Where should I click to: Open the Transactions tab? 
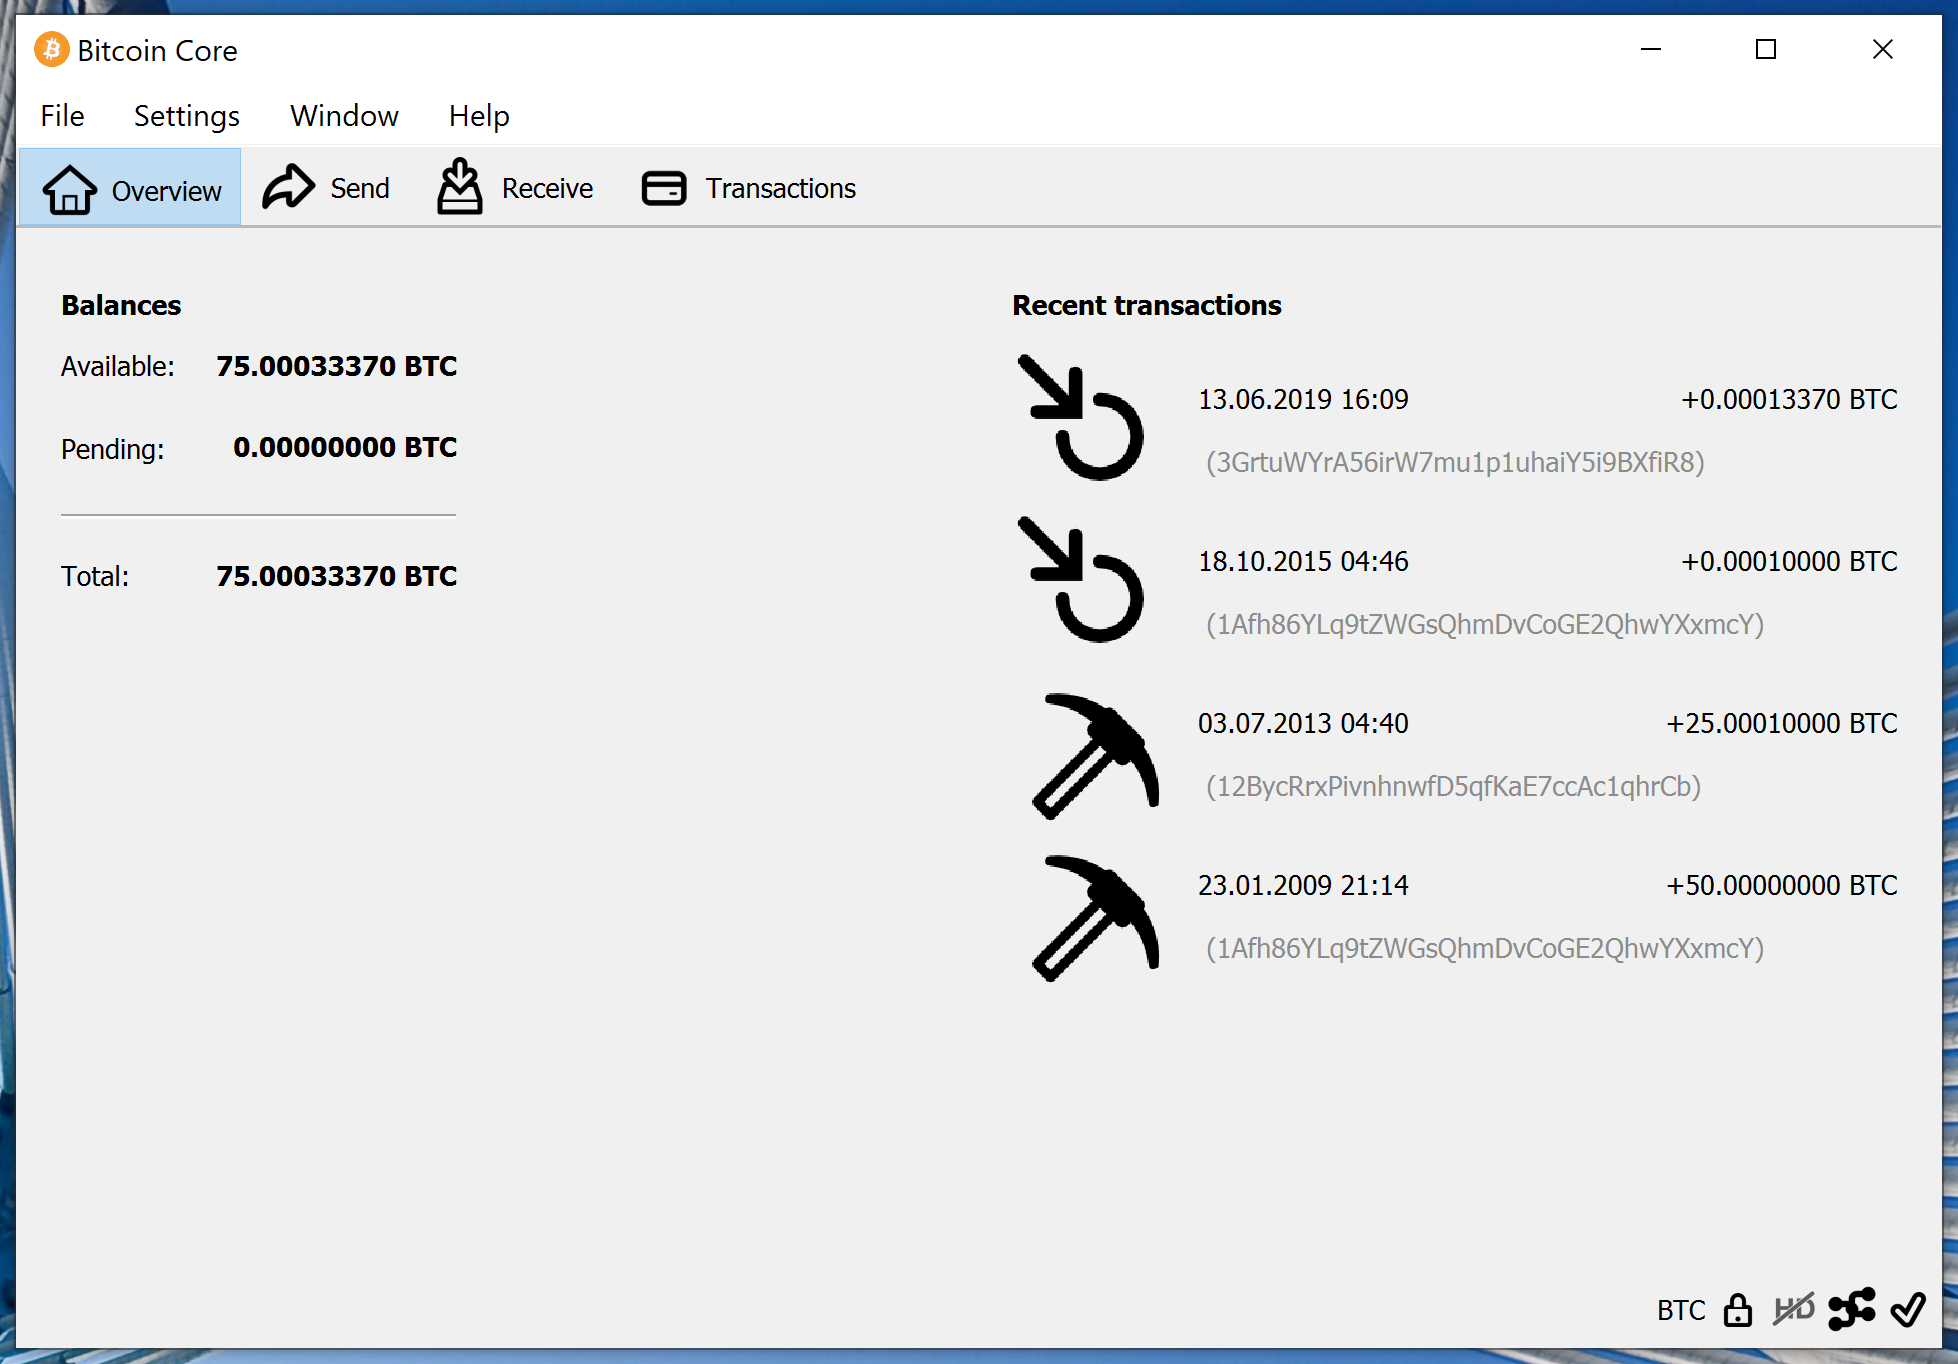click(x=749, y=188)
